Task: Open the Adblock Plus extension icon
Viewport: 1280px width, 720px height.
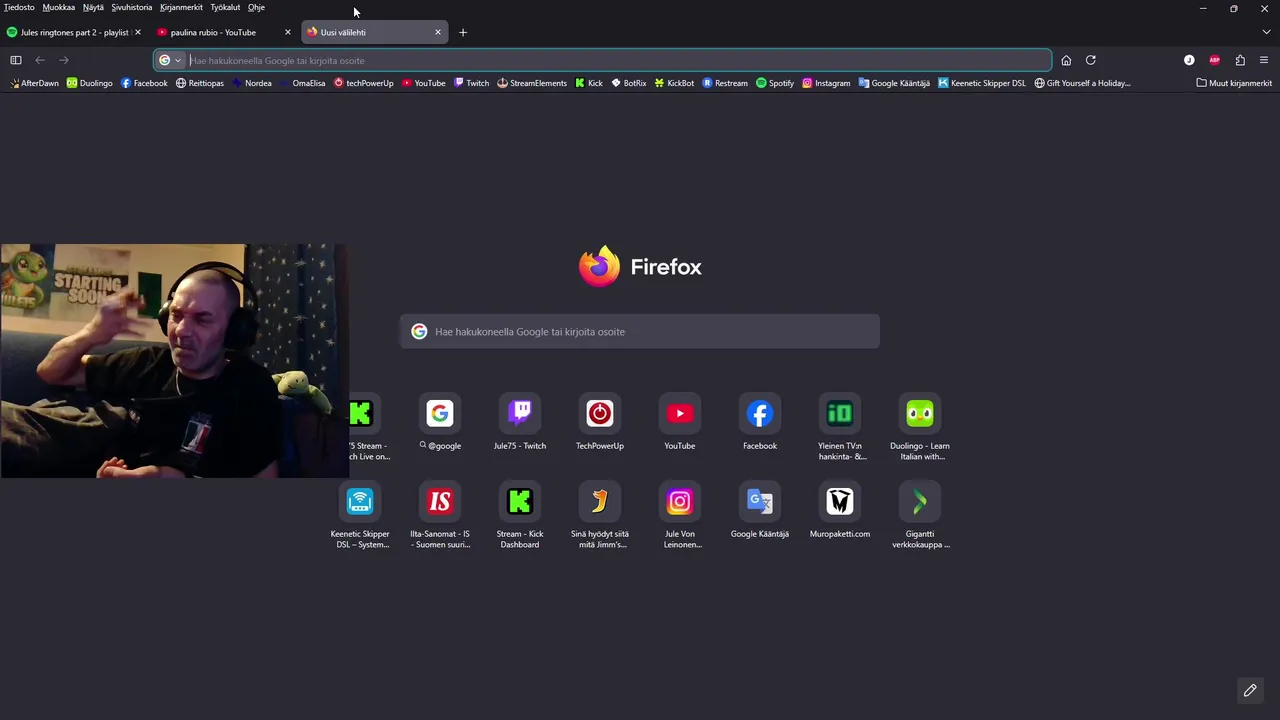Action: point(1215,60)
